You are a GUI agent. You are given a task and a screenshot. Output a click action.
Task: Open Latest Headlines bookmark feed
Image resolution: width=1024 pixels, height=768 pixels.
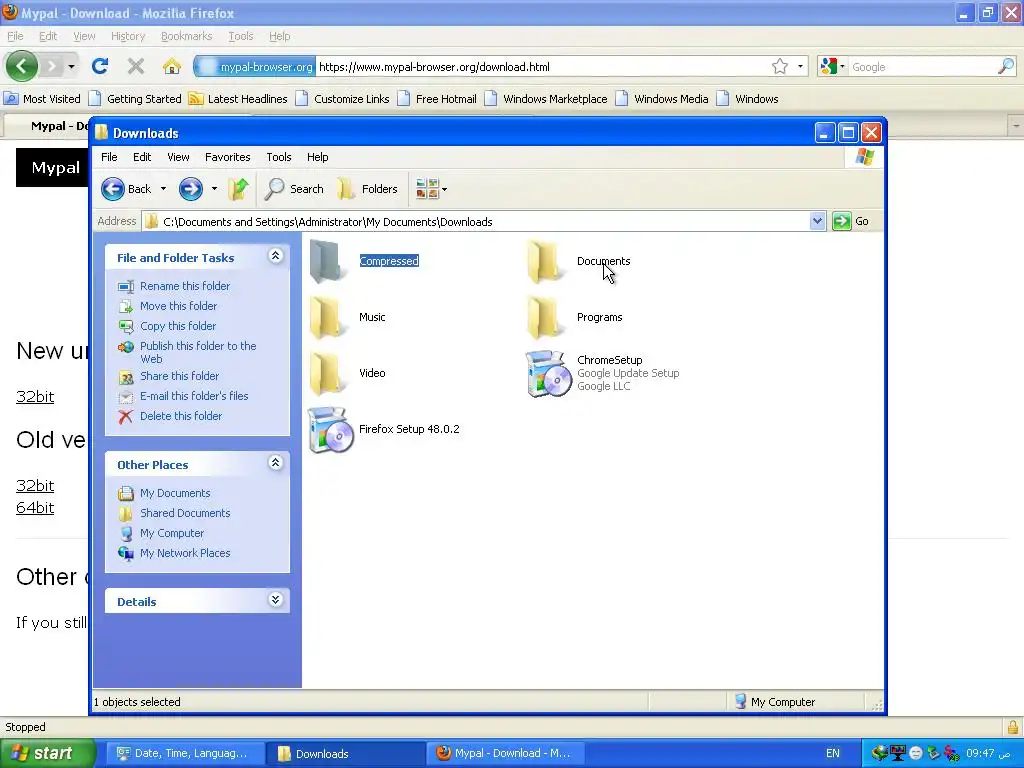coord(238,99)
